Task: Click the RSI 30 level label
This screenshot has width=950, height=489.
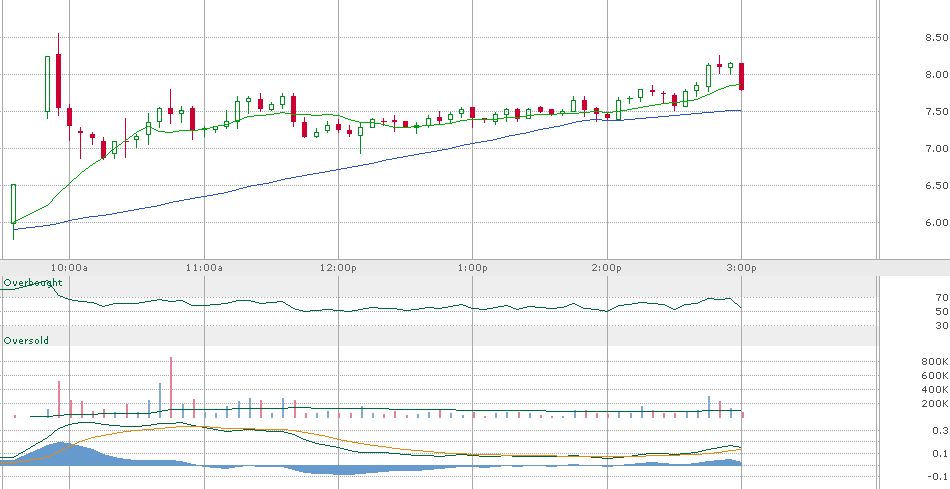Action: click(x=942, y=326)
